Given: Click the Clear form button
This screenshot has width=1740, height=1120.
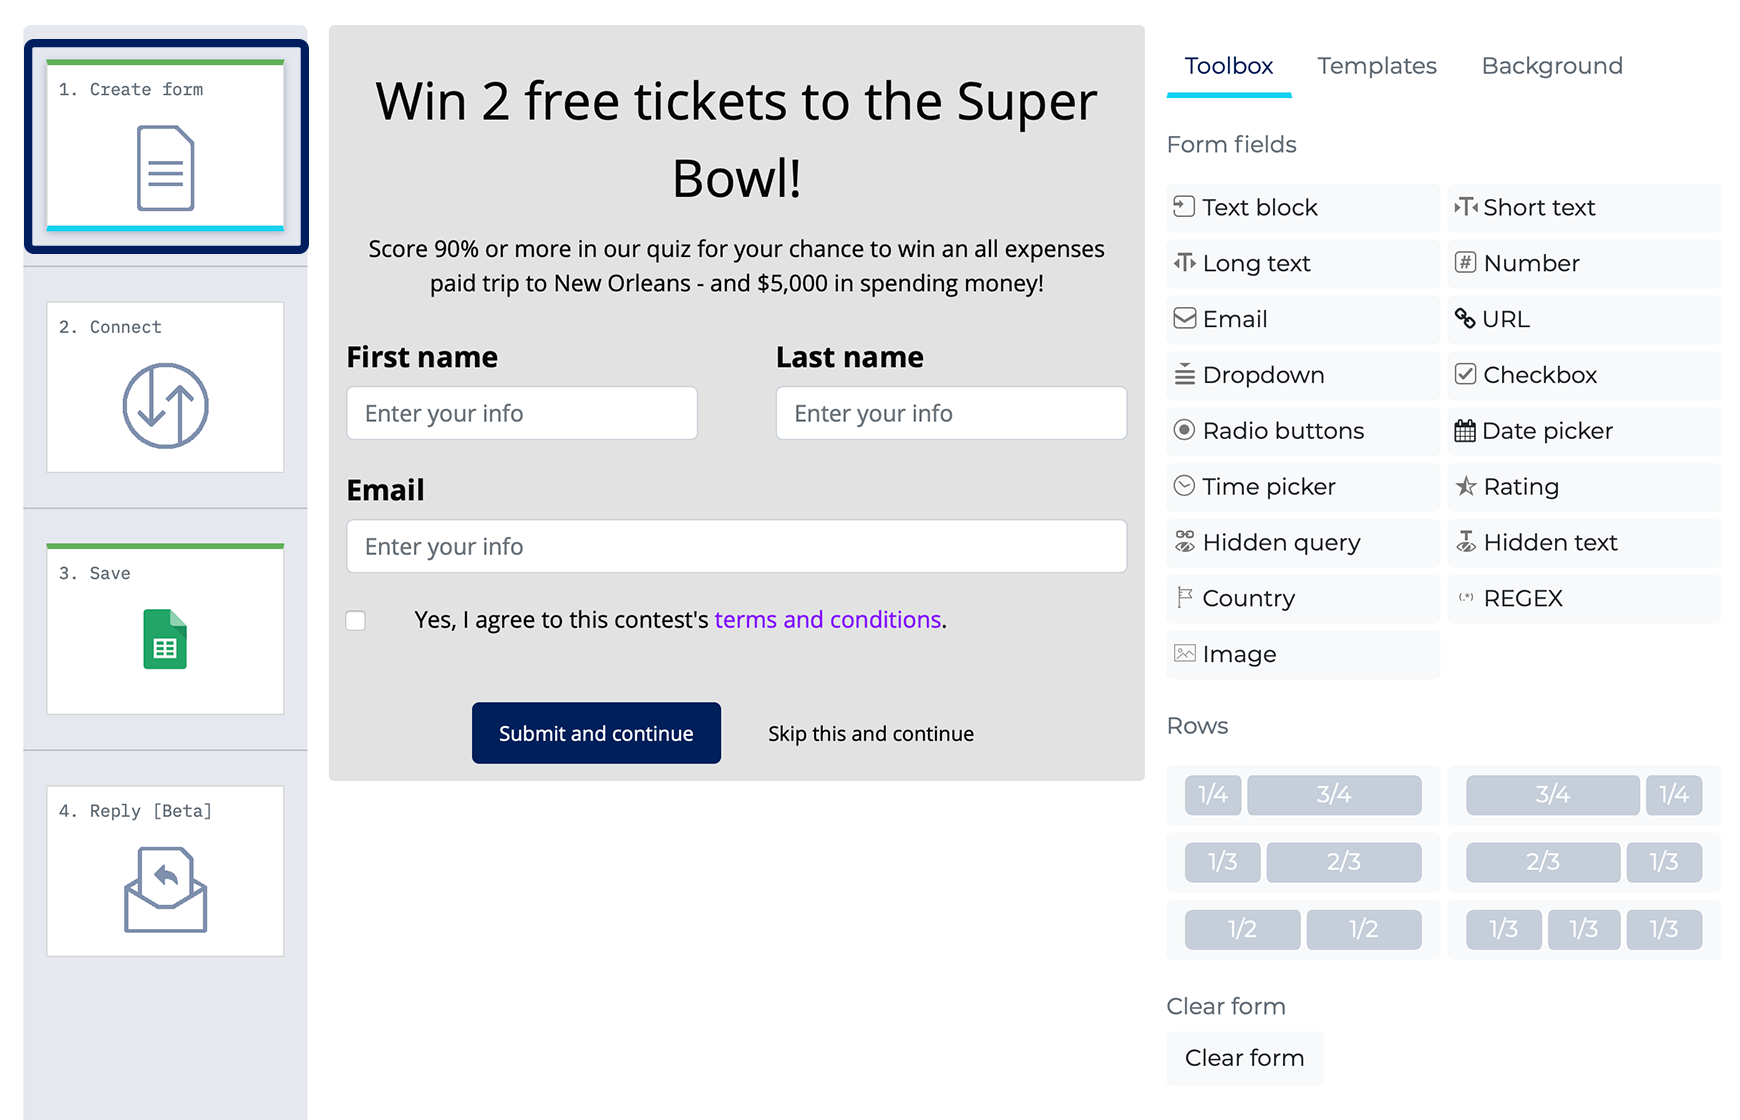Looking at the screenshot, I should pyautogui.click(x=1245, y=1058).
